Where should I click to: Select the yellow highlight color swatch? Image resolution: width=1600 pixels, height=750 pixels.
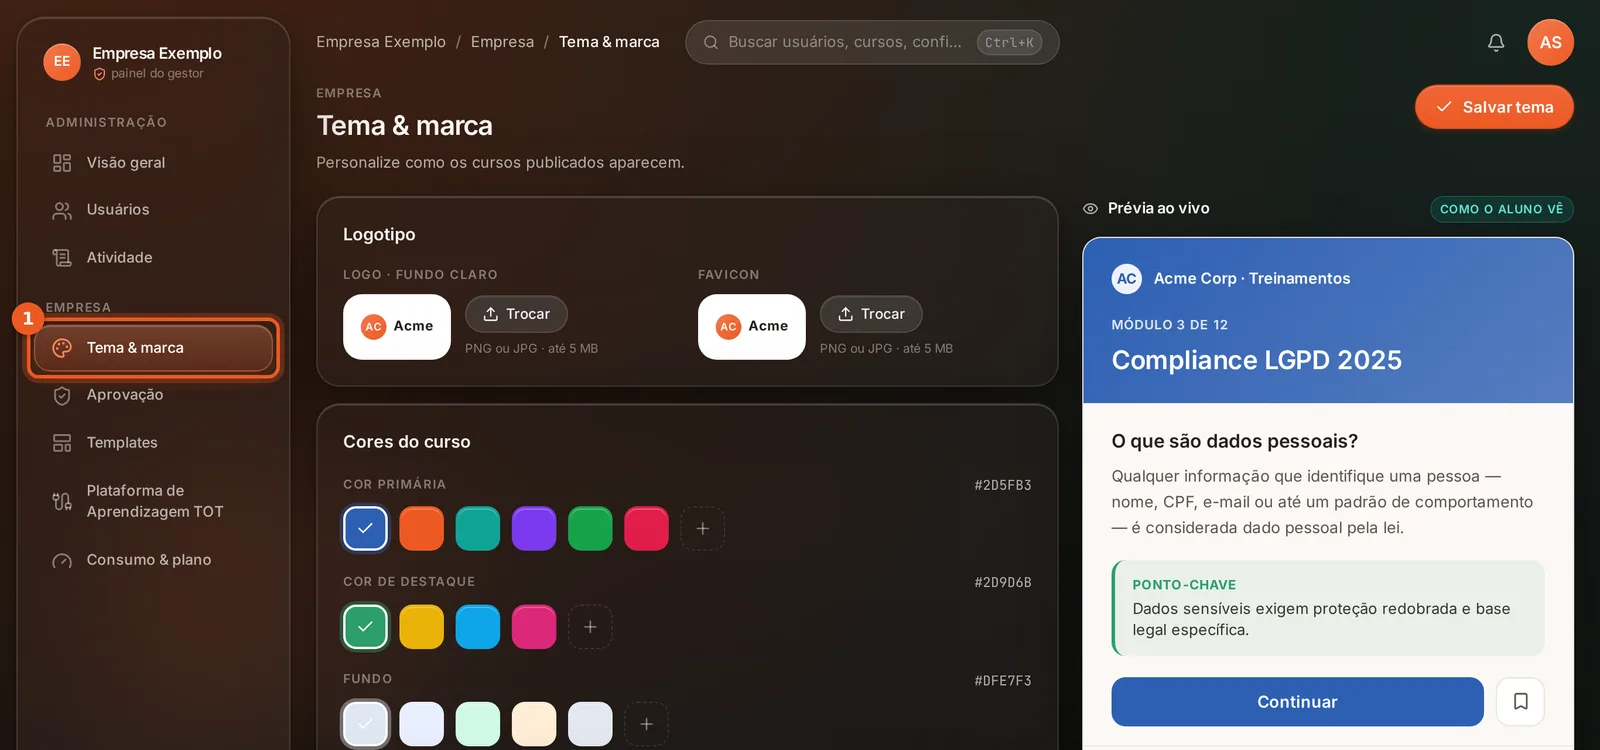point(421,627)
